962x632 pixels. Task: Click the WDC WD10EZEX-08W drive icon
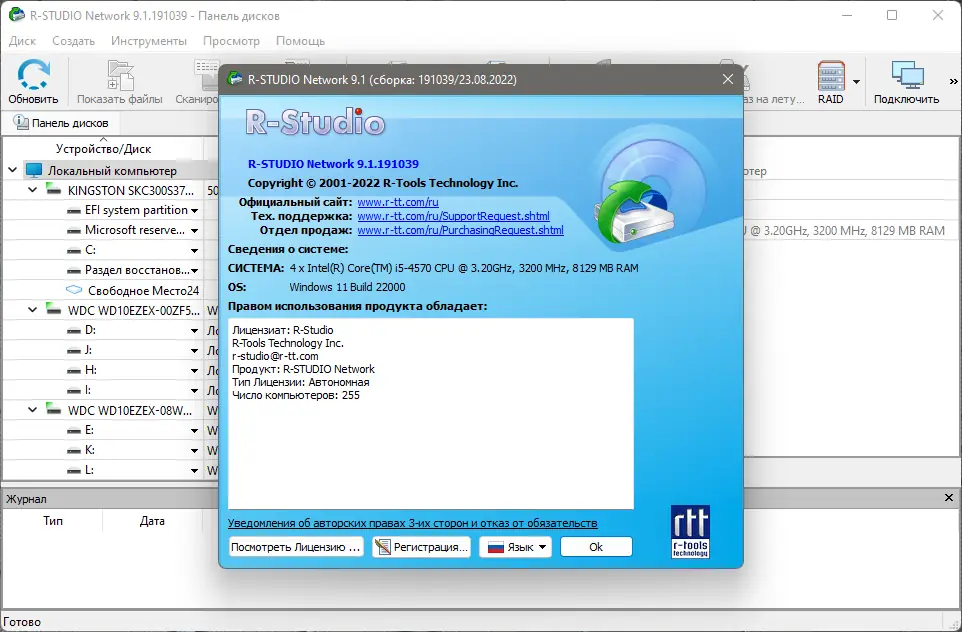(x=54, y=409)
